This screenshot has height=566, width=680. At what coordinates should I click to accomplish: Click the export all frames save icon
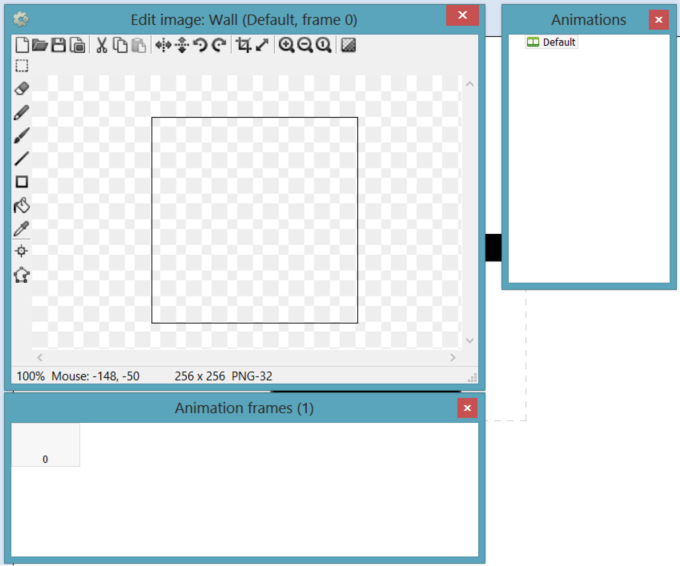pos(78,45)
